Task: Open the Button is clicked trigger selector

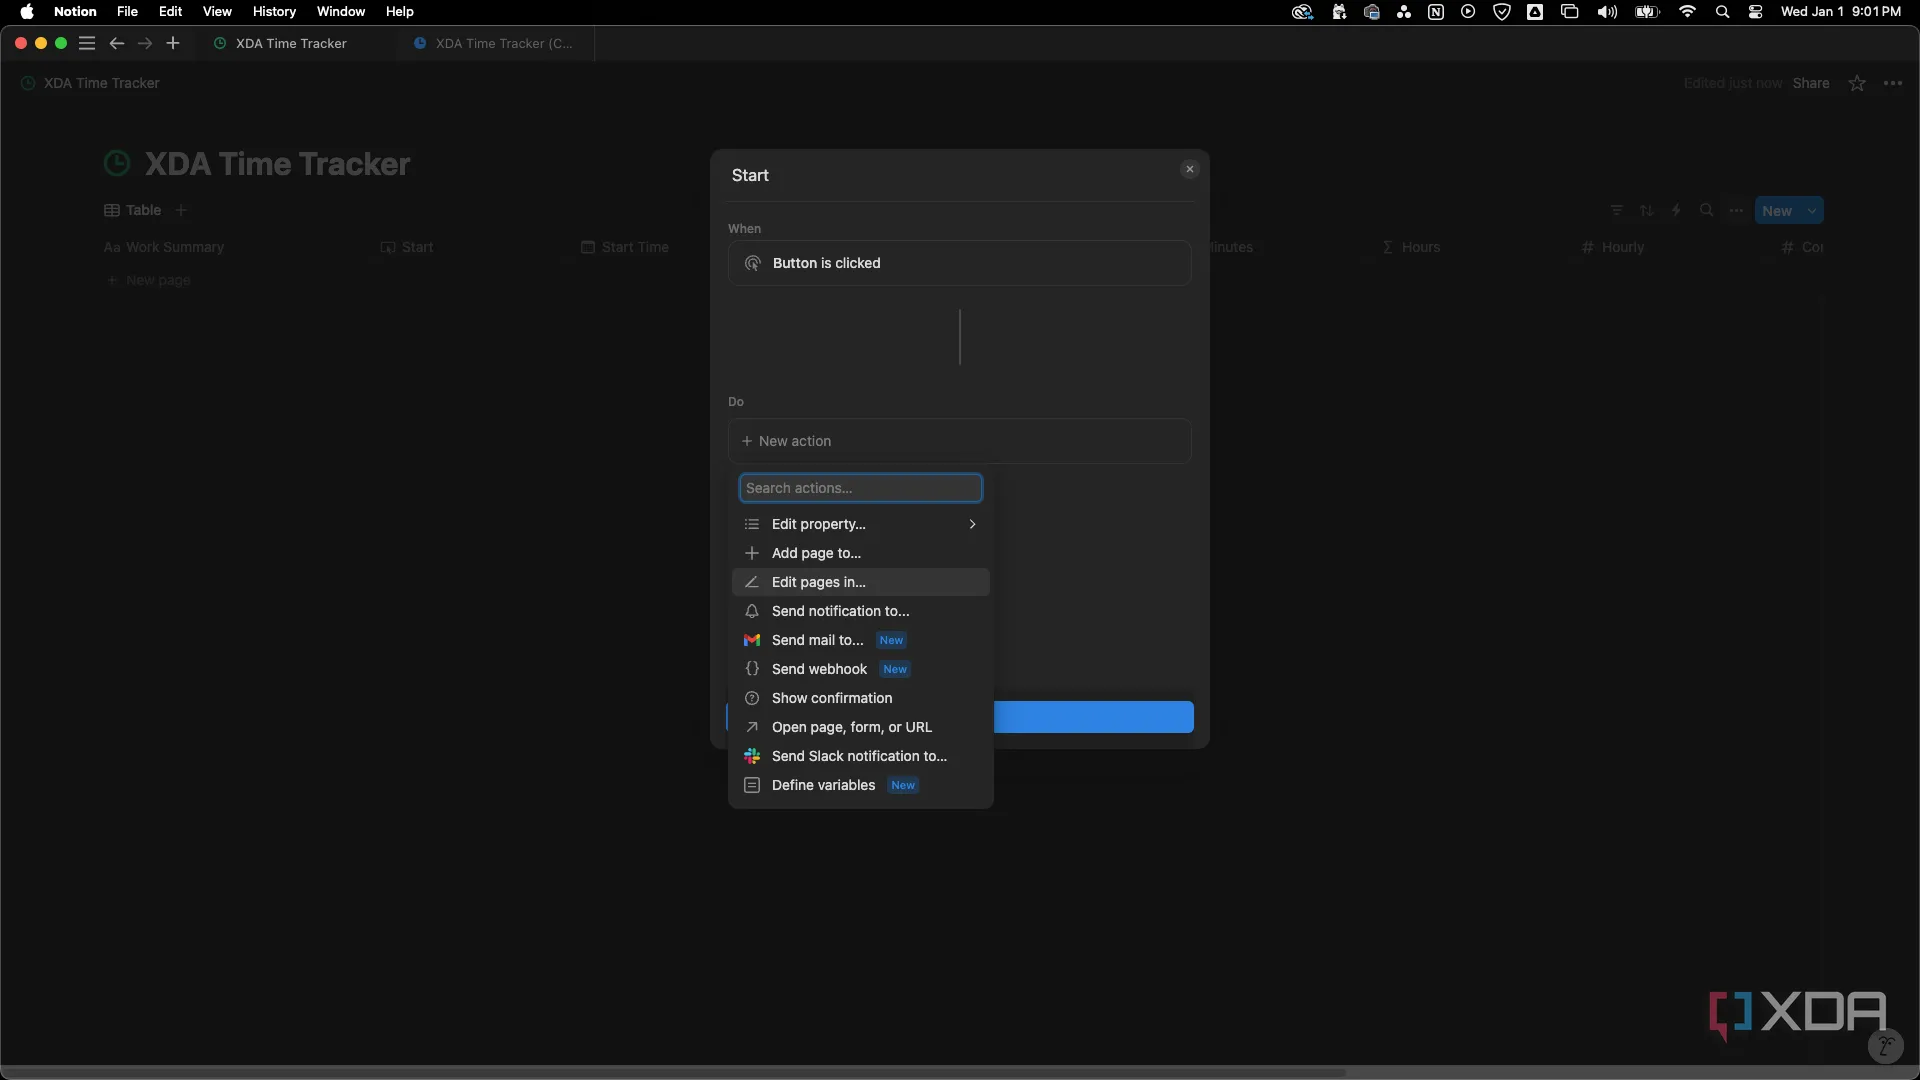Action: pos(960,263)
